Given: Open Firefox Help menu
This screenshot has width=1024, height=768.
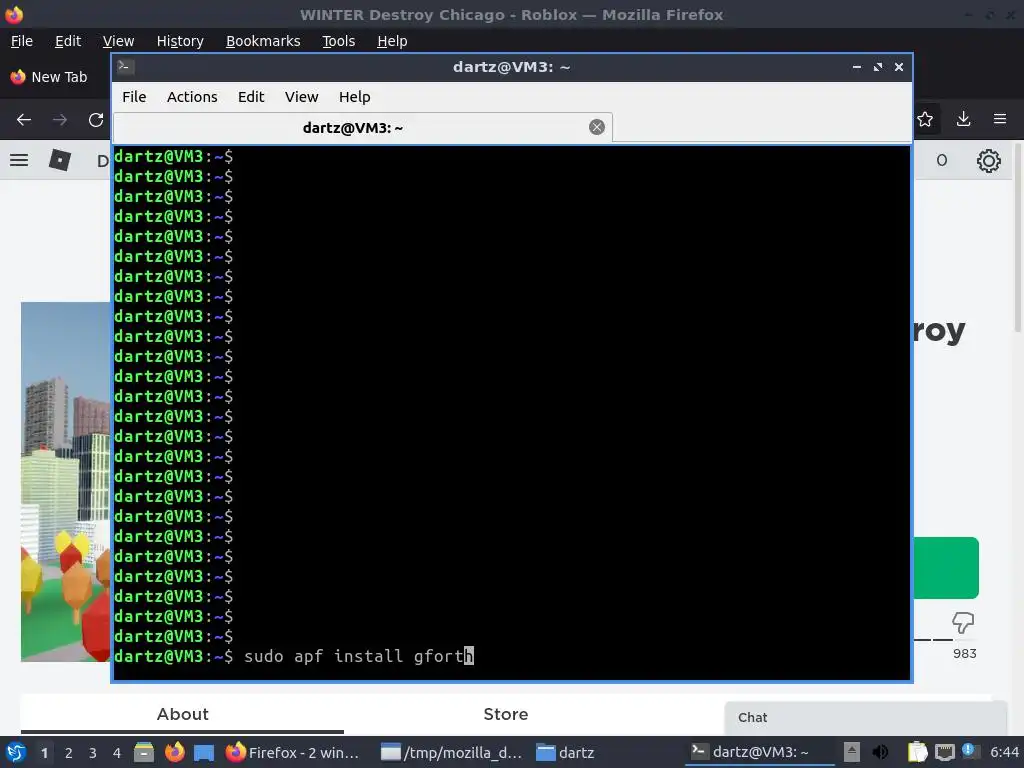Looking at the screenshot, I should [392, 41].
